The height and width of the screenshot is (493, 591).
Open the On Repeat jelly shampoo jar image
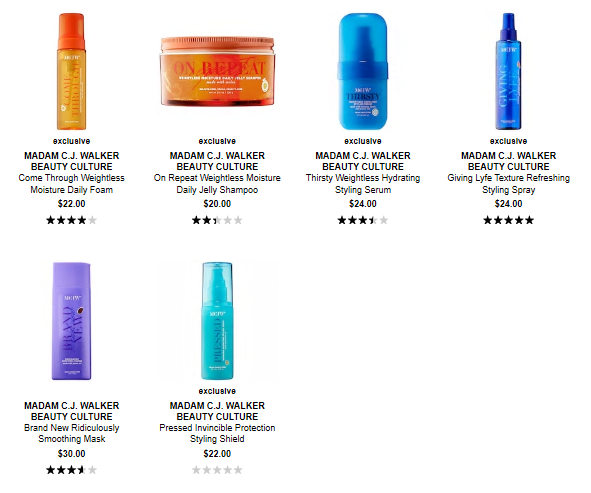[217, 72]
